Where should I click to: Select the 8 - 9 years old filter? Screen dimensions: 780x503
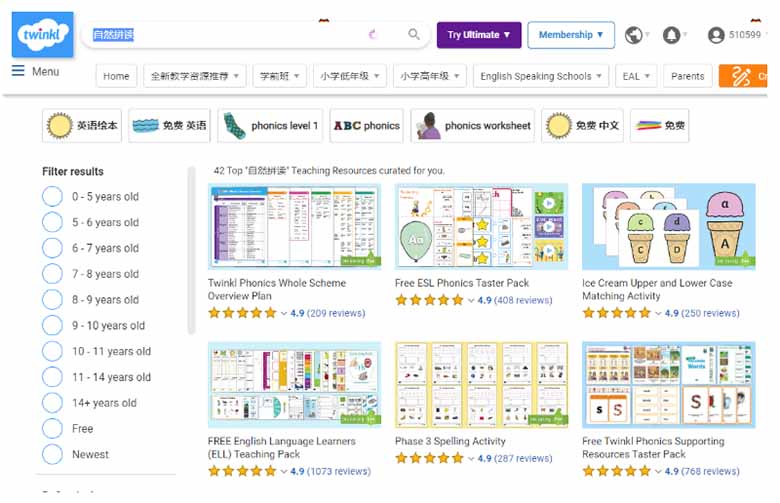point(52,300)
